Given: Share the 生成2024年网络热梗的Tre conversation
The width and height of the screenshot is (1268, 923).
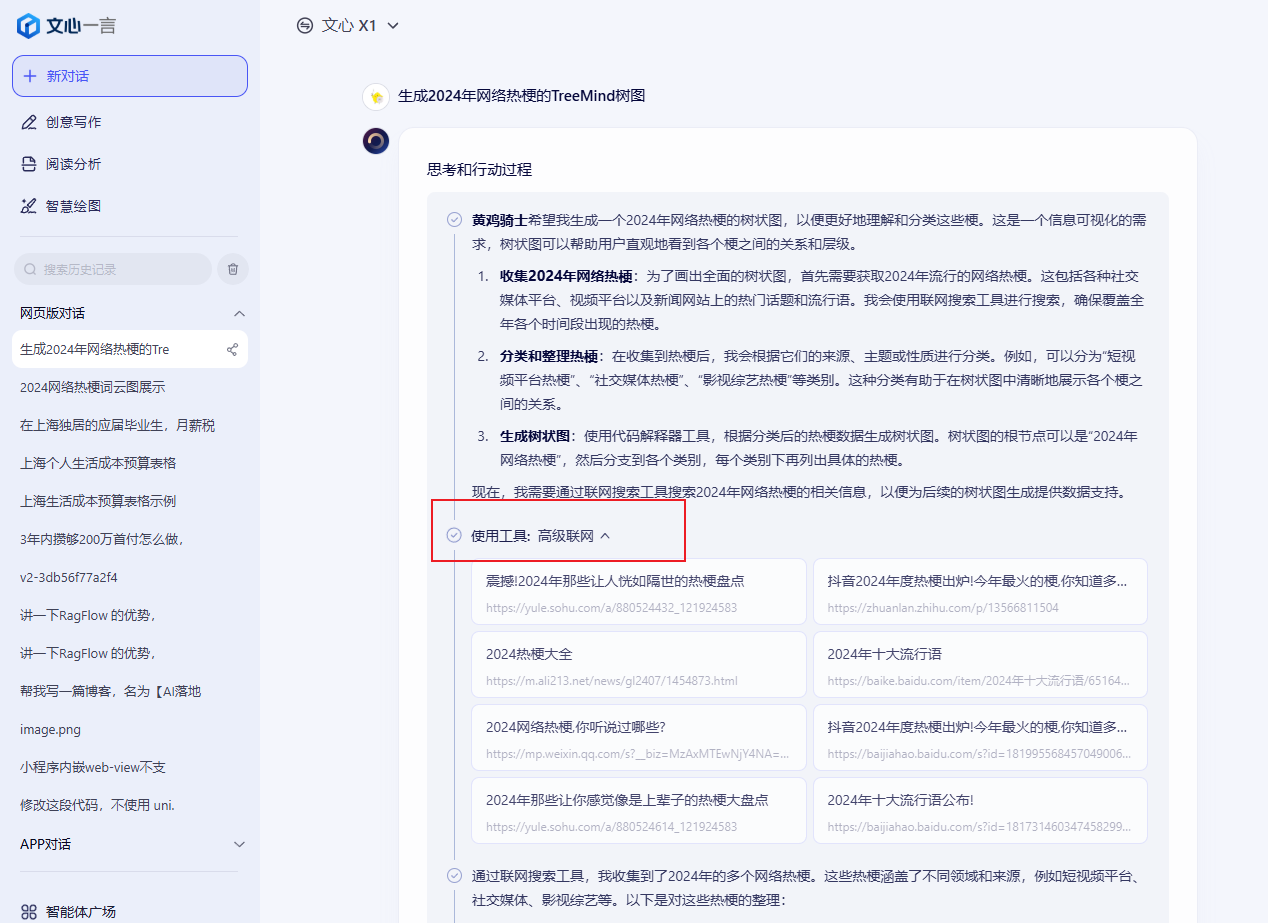Looking at the screenshot, I should click(x=232, y=349).
